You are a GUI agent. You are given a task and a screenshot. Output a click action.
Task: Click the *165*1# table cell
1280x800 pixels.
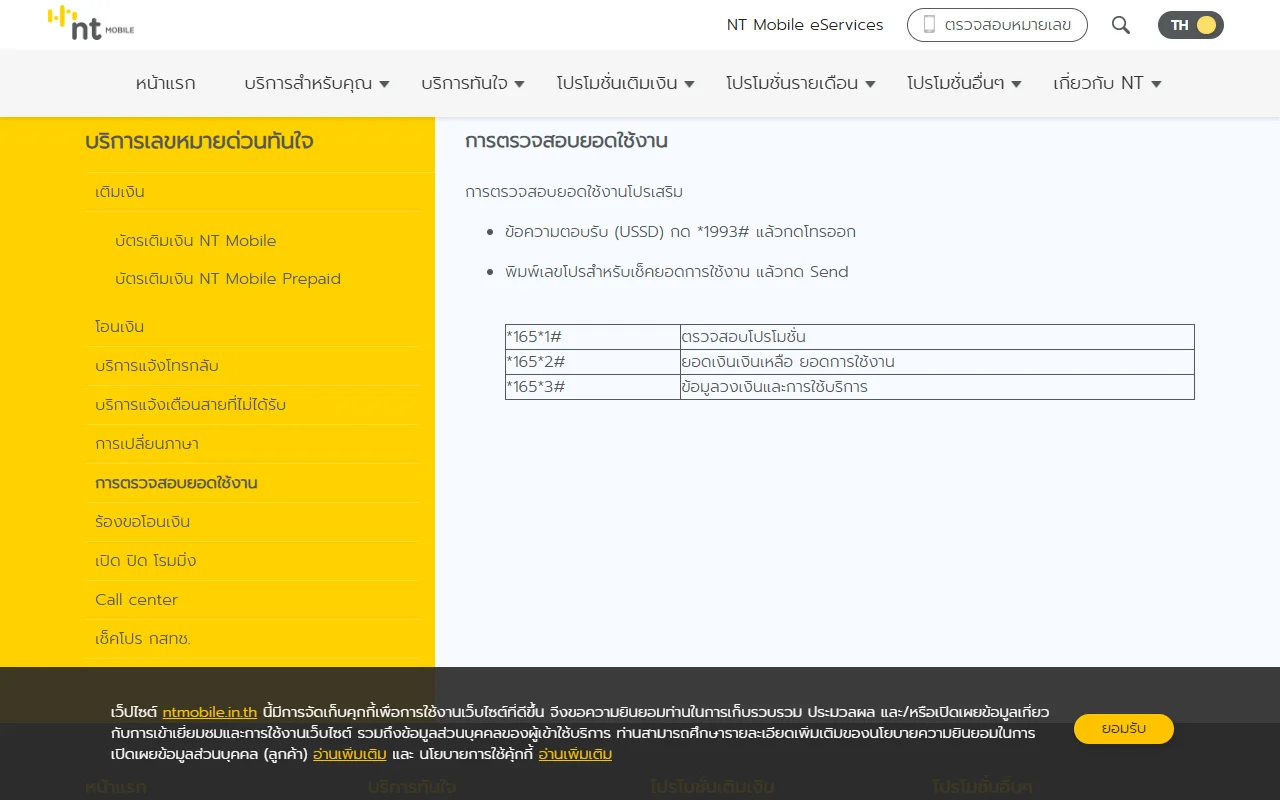coord(593,337)
